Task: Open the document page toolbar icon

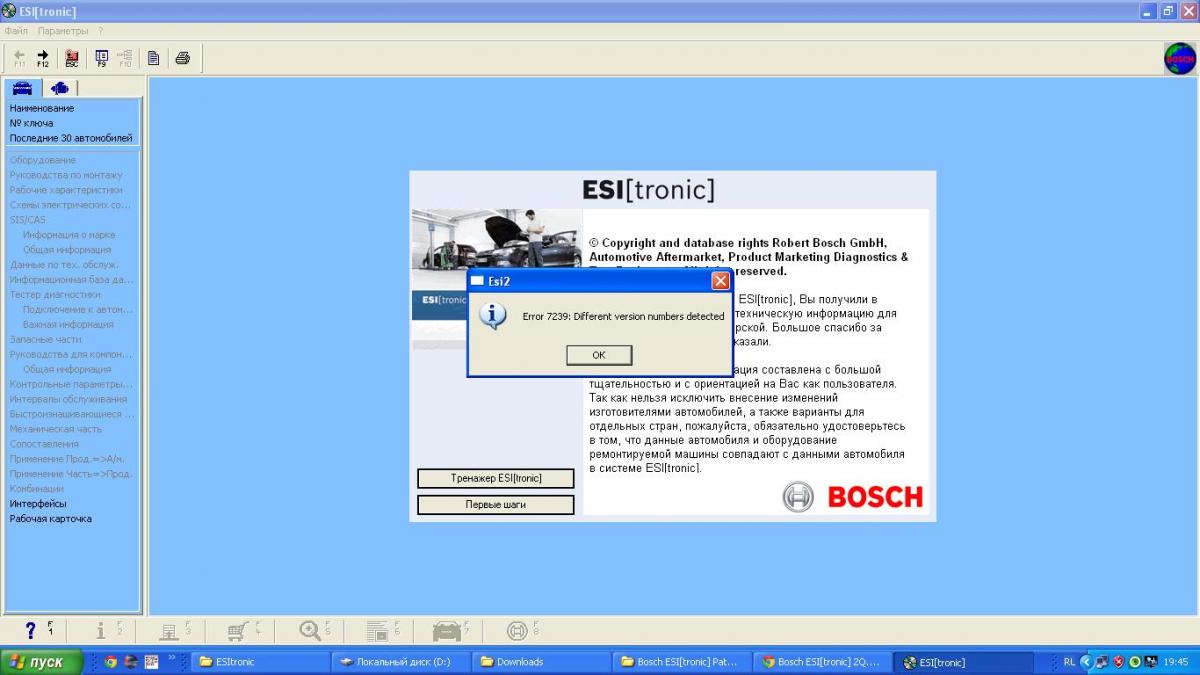Action: pyautogui.click(x=154, y=58)
